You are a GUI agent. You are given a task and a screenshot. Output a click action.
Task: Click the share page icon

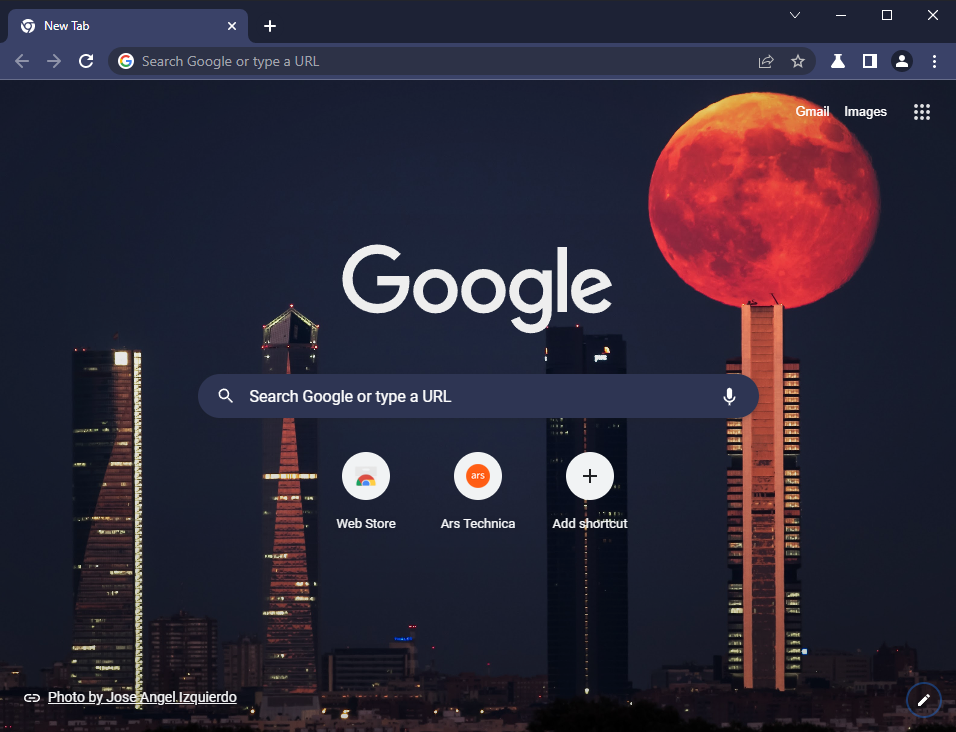click(766, 61)
